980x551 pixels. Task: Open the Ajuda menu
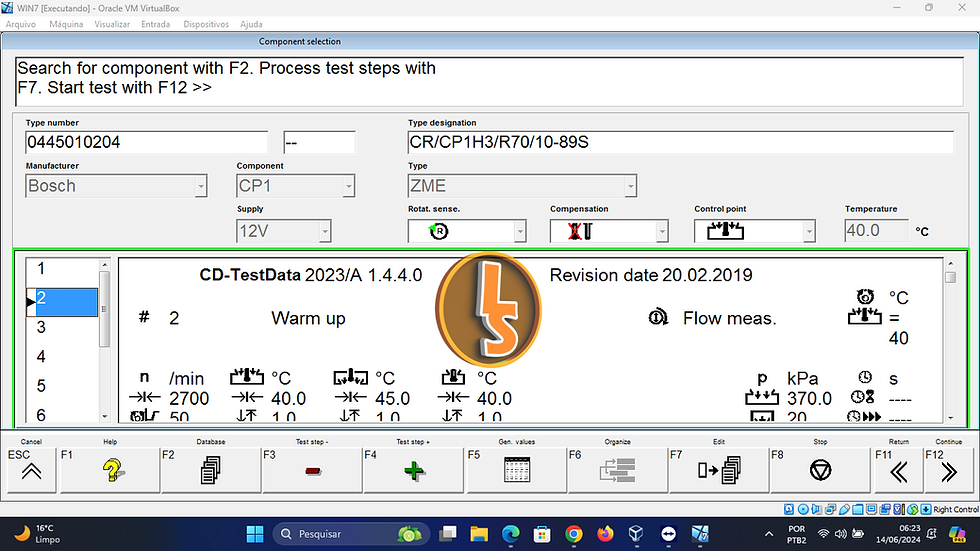(251, 24)
